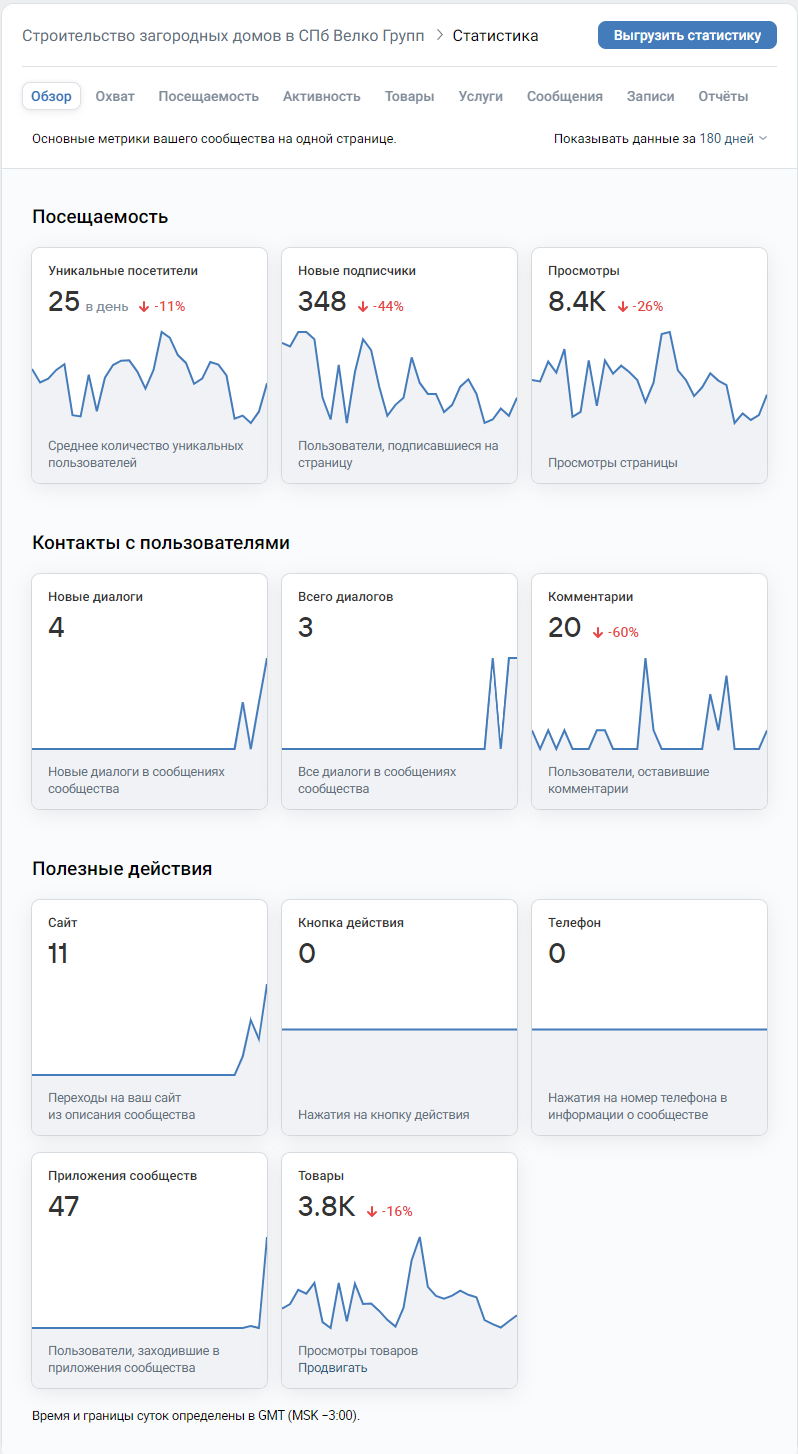The height and width of the screenshot is (1454, 798).
Task: Click the Просмотры card chart
Action: [x=649, y=380]
